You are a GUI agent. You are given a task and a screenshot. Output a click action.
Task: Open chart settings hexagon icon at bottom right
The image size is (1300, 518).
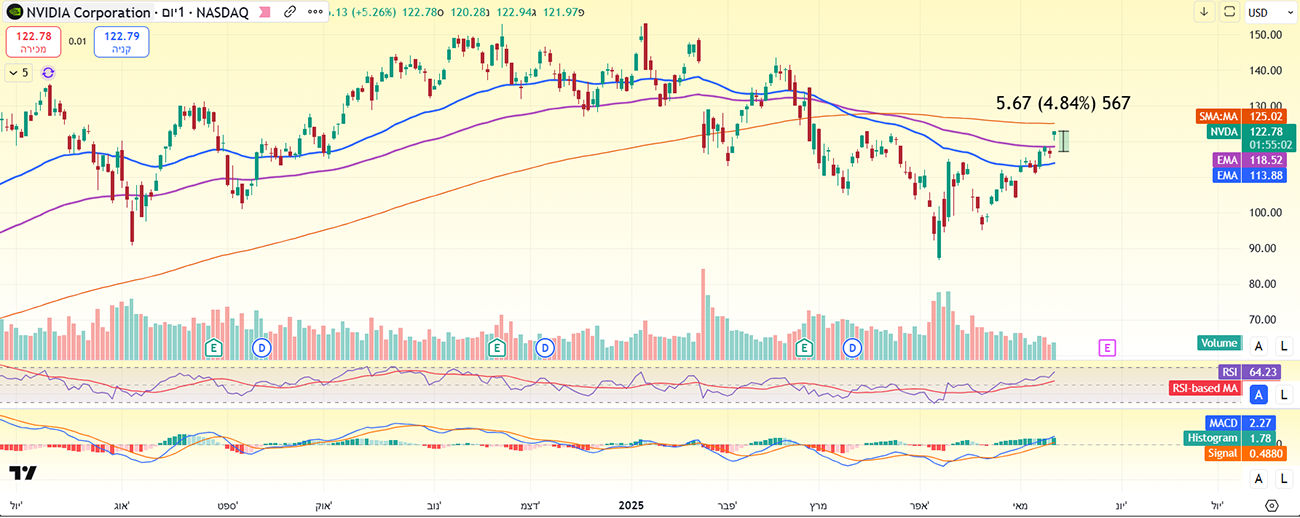[x=1271, y=505]
